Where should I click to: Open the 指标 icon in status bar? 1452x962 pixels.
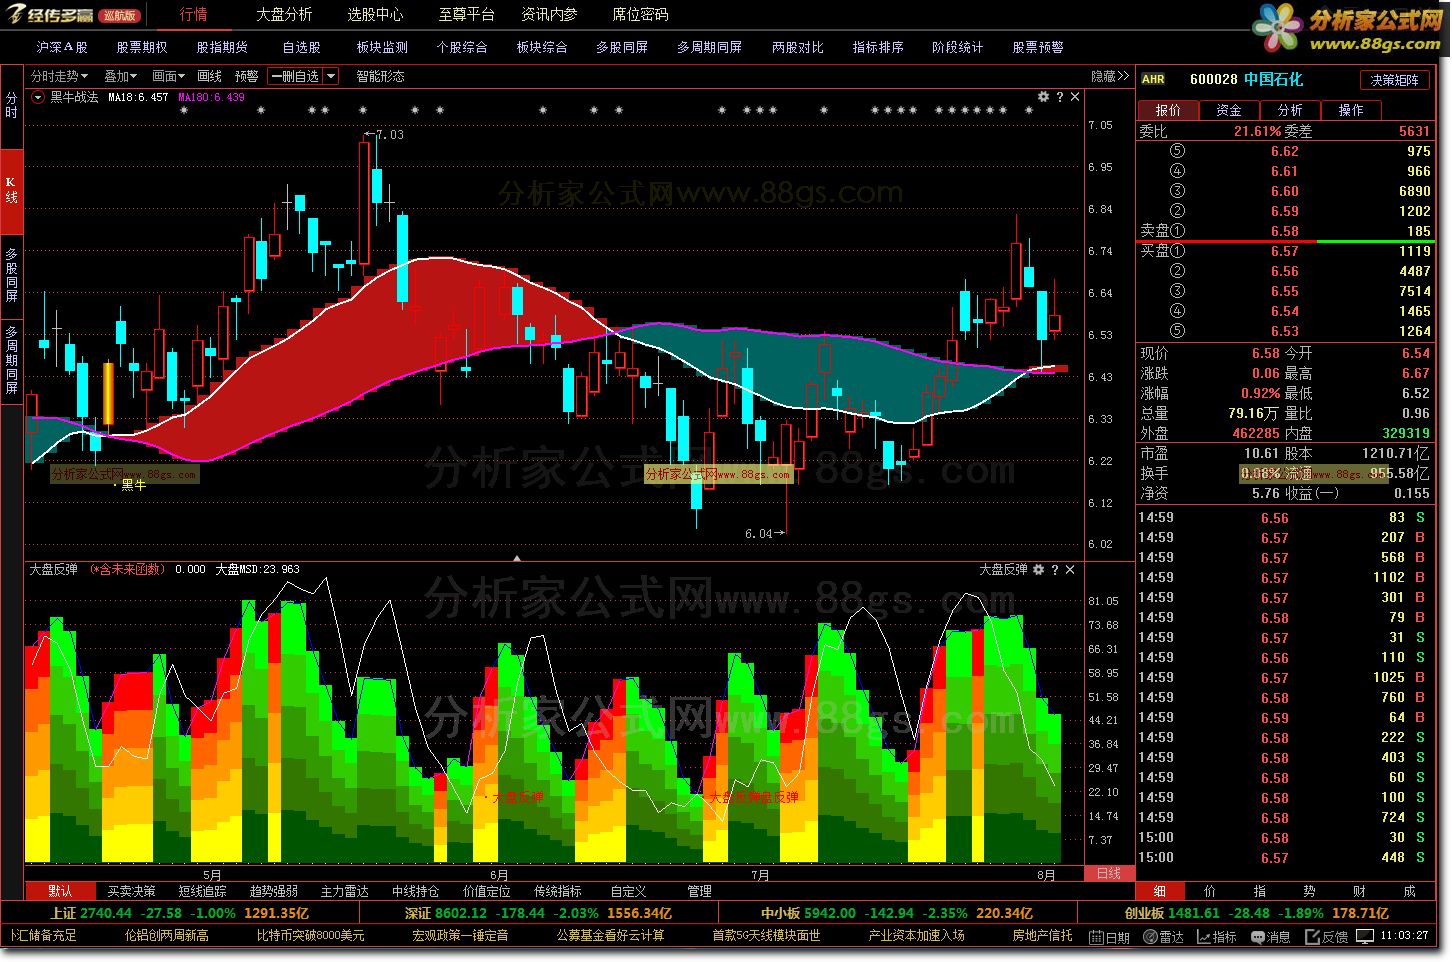click(x=1217, y=937)
